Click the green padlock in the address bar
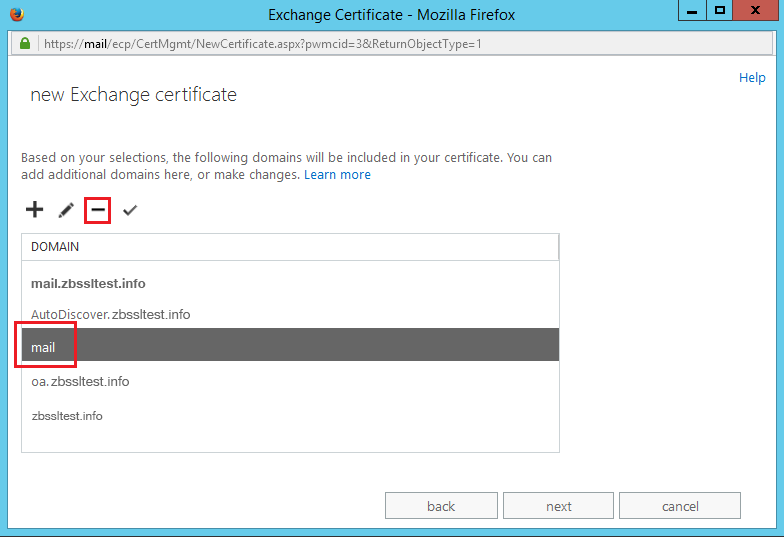The height and width of the screenshot is (537, 784). pos(25,45)
